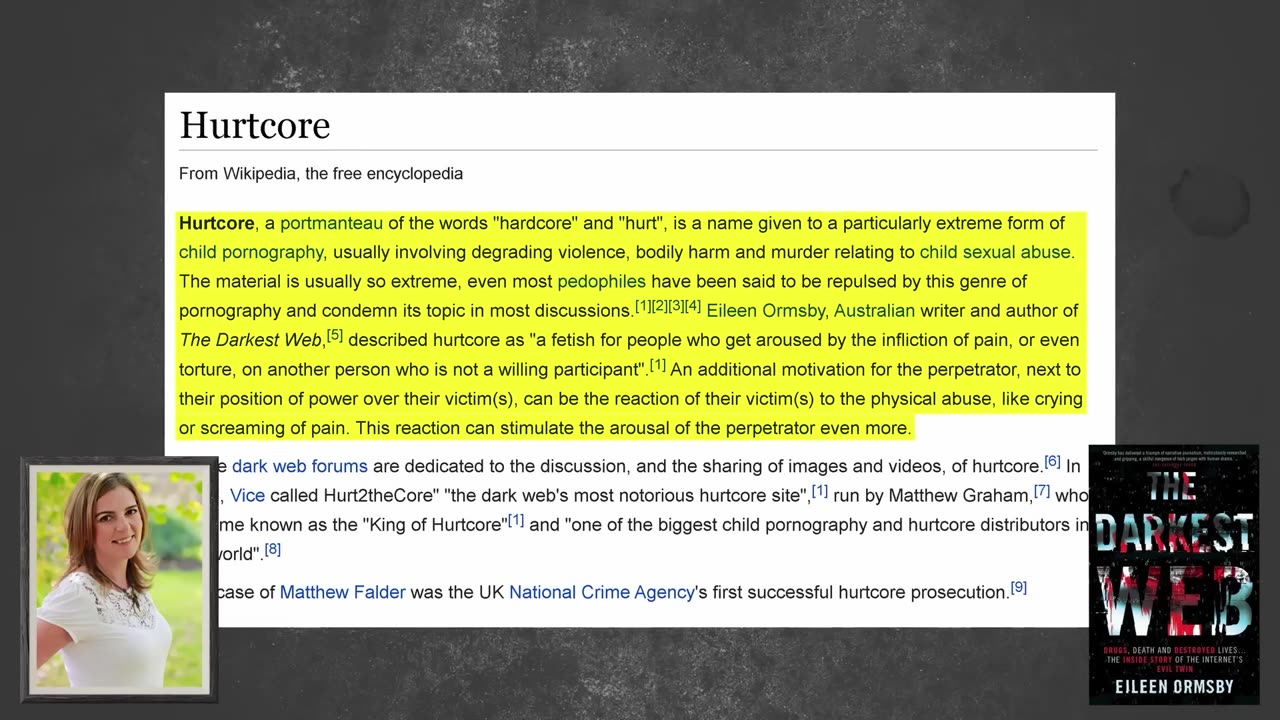Follow the child sexual abuse link
The image size is (1280, 720).
click(995, 252)
